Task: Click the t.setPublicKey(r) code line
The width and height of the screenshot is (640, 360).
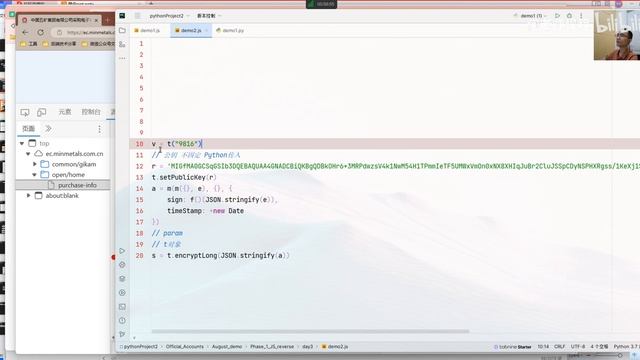Action: [x=184, y=178]
